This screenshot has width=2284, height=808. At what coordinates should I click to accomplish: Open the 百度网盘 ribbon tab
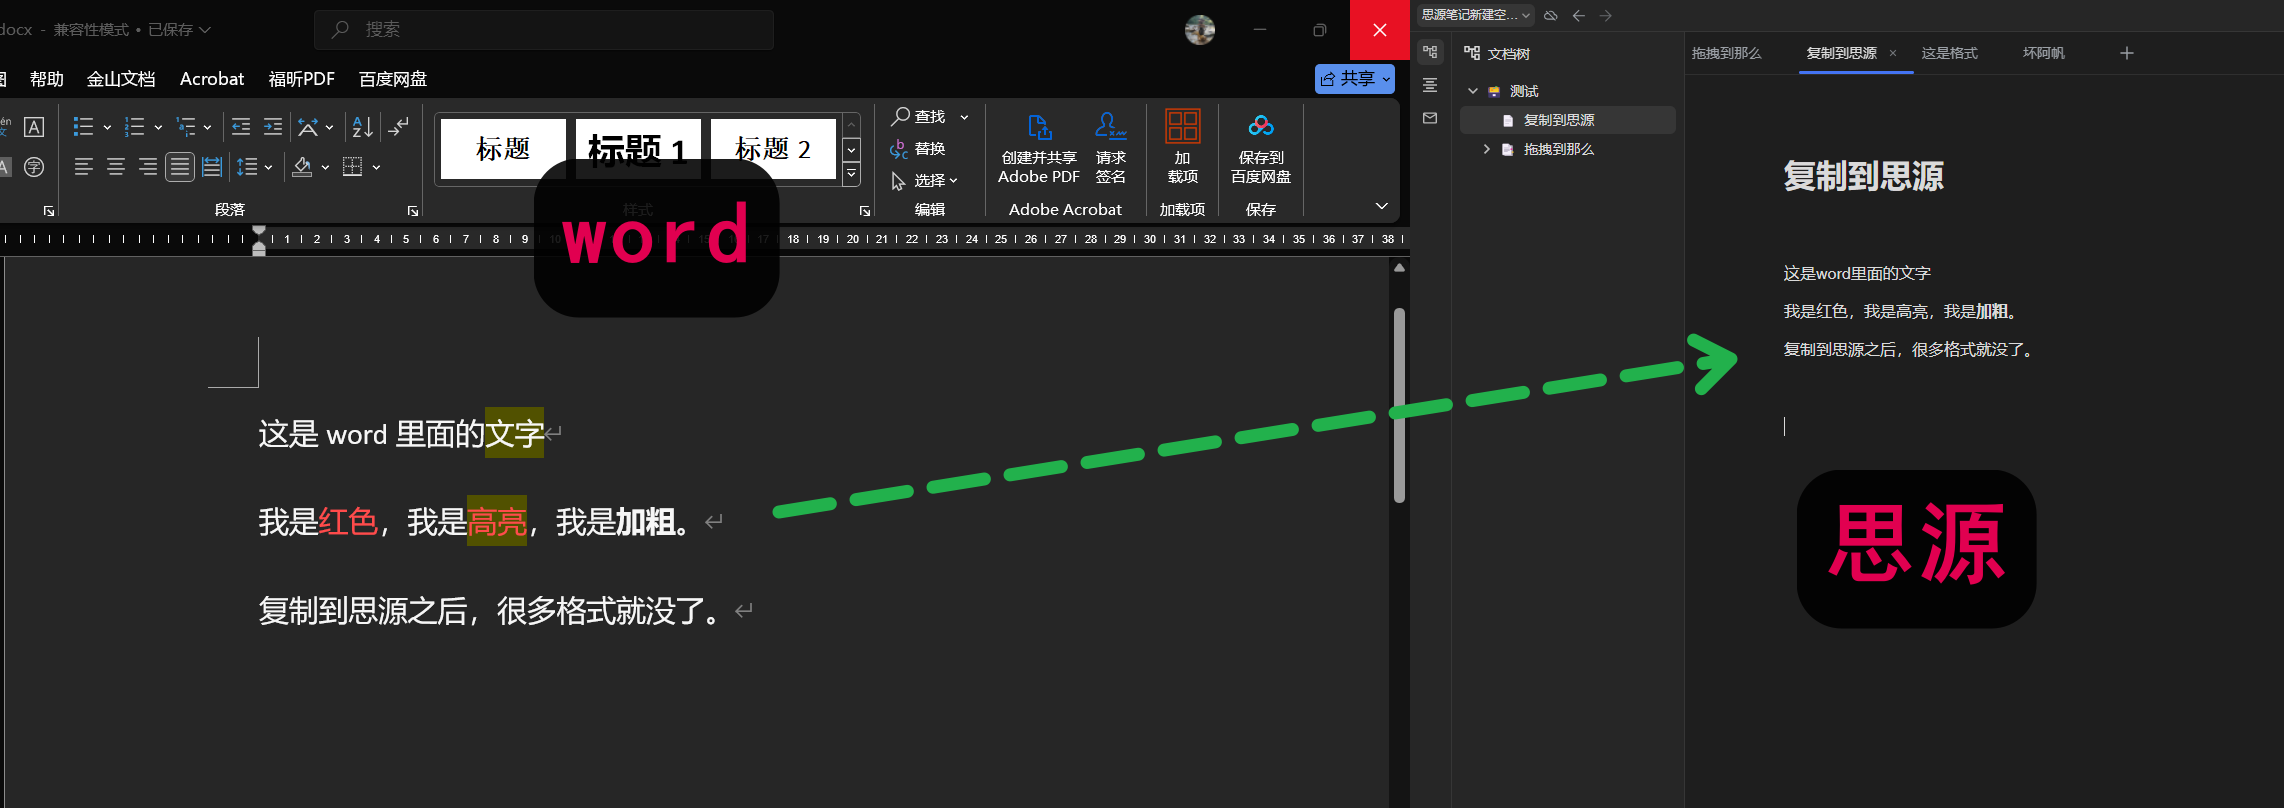(393, 79)
